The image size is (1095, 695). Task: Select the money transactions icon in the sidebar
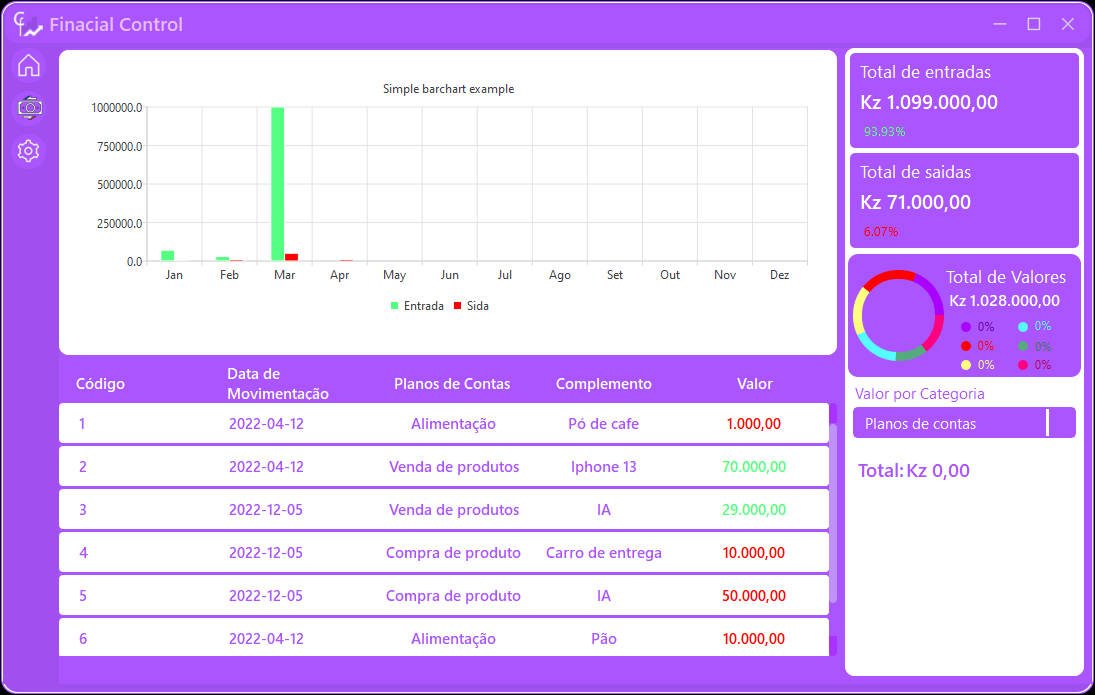click(x=29, y=108)
